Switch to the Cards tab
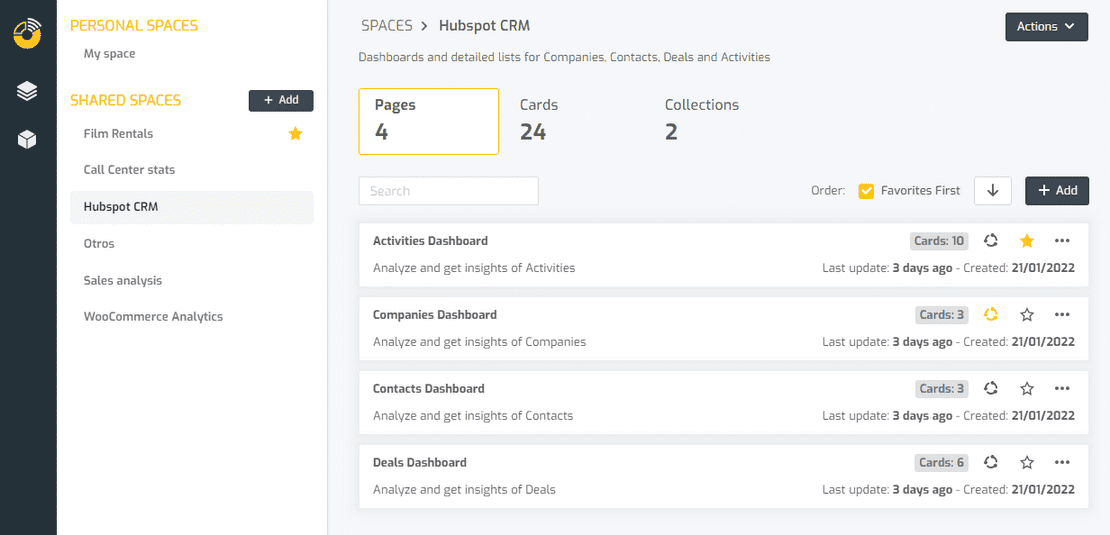 coord(539,120)
